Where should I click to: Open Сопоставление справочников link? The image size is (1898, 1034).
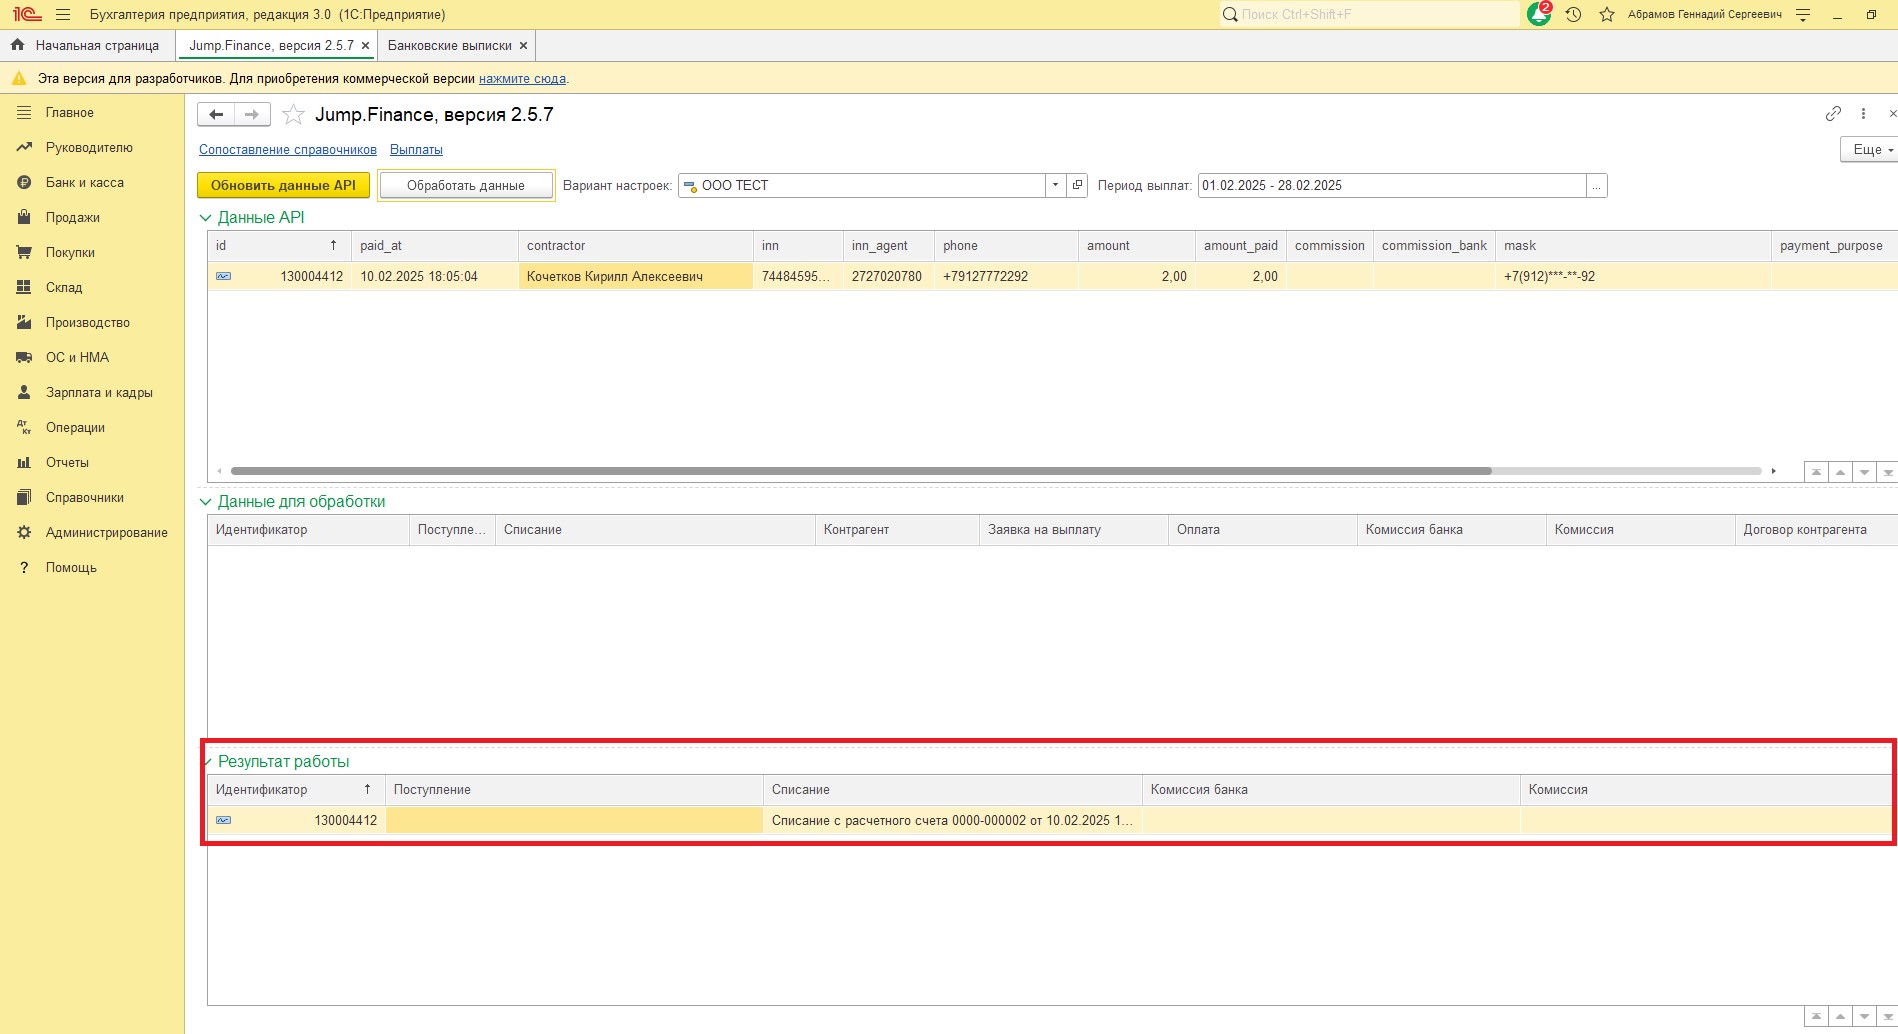click(287, 150)
